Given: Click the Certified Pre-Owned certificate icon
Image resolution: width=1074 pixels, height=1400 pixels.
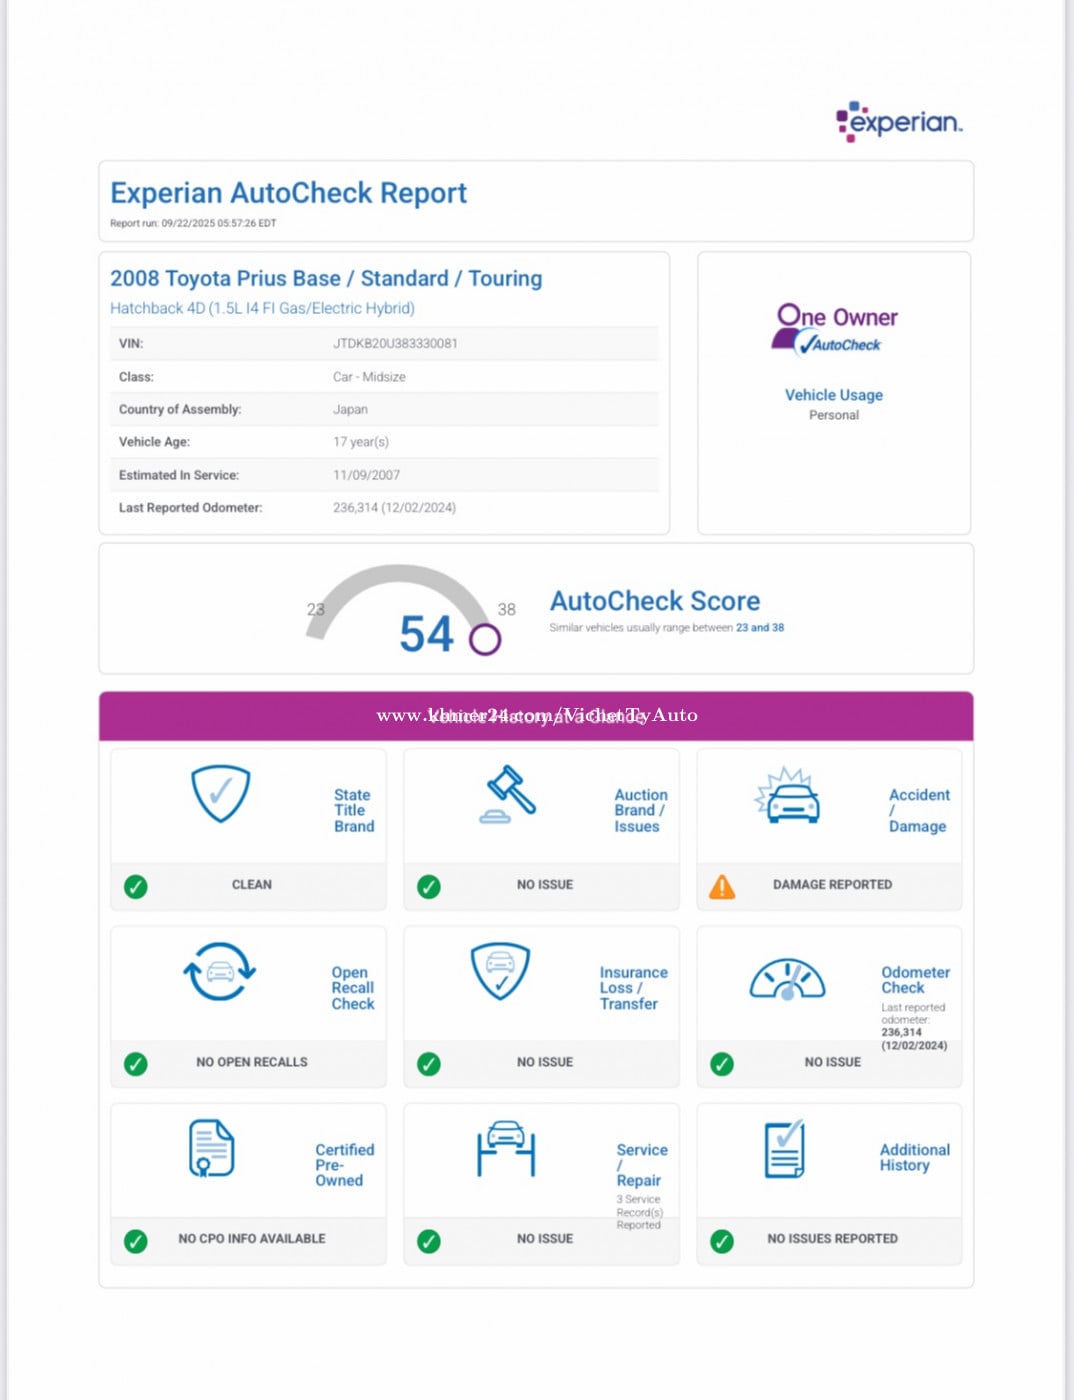Looking at the screenshot, I should pos(212,1148).
